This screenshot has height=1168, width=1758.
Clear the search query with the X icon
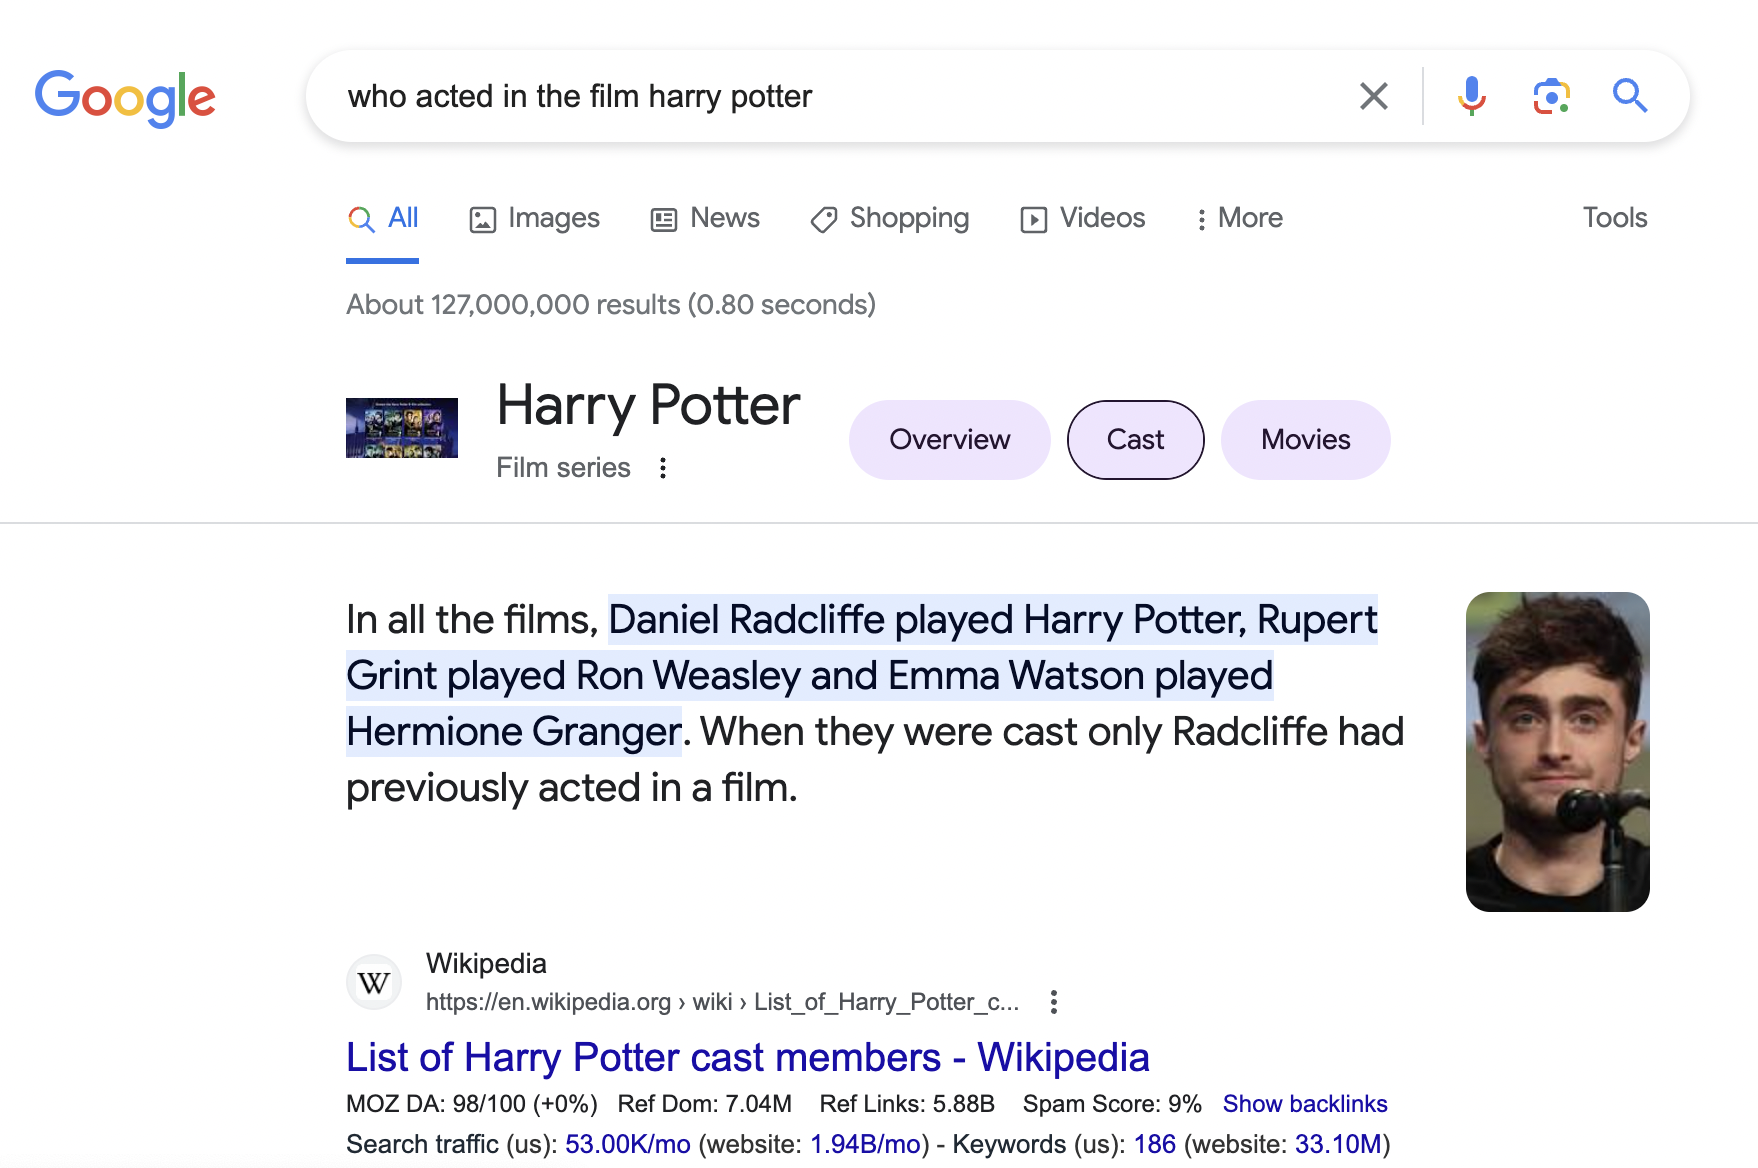tap(1374, 96)
